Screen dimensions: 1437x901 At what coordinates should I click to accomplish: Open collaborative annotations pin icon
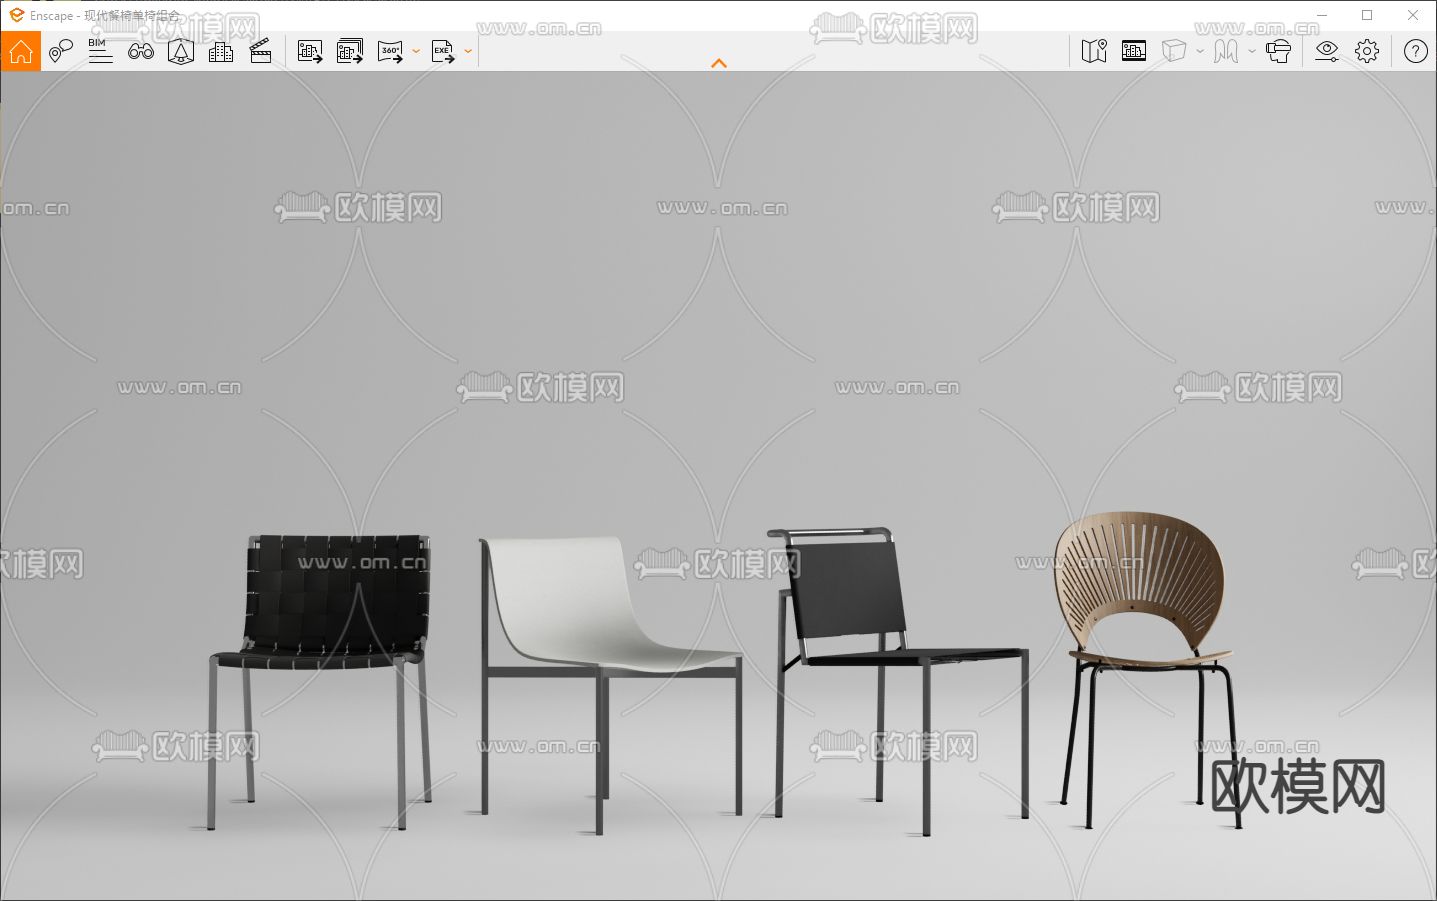coord(61,51)
